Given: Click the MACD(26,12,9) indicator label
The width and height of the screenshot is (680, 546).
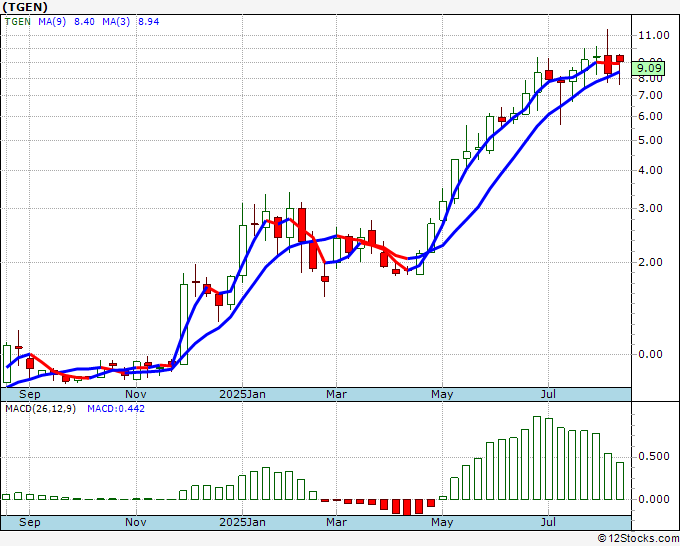Looking at the screenshot, I should point(40,409).
